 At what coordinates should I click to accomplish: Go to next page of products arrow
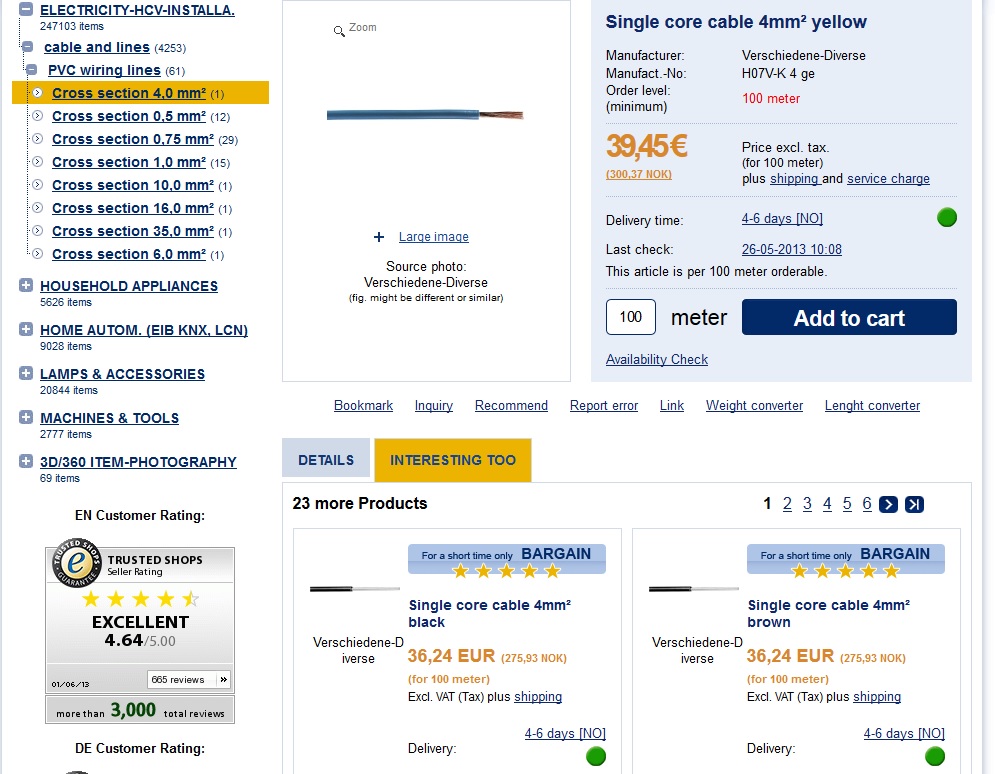click(888, 504)
